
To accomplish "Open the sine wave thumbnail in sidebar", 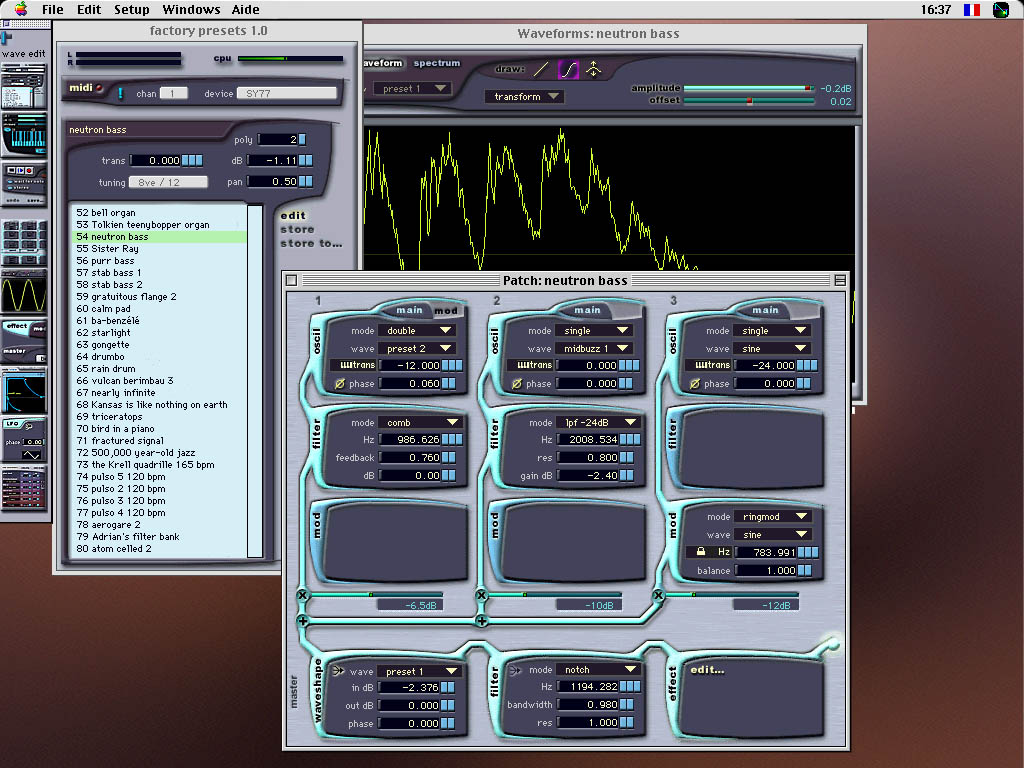I will [x=23, y=294].
